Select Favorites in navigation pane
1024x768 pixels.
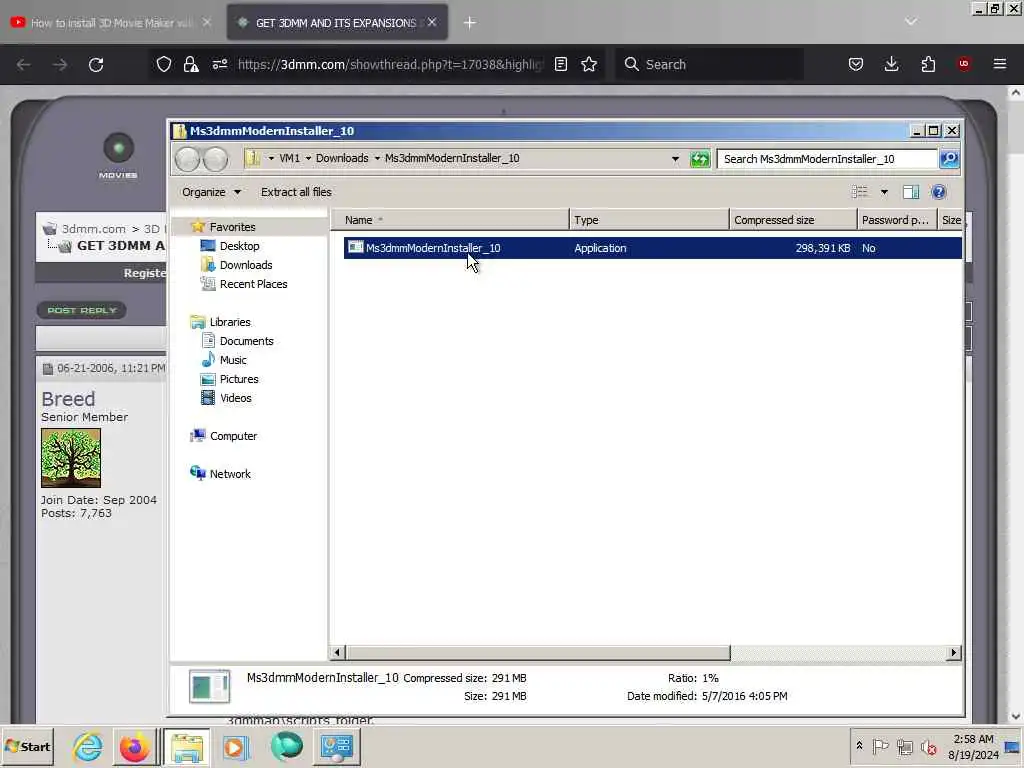(232, 227)
